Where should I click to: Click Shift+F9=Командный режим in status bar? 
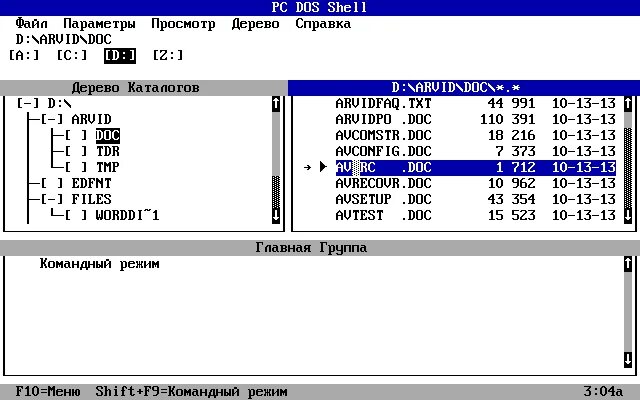click(191, 392)
